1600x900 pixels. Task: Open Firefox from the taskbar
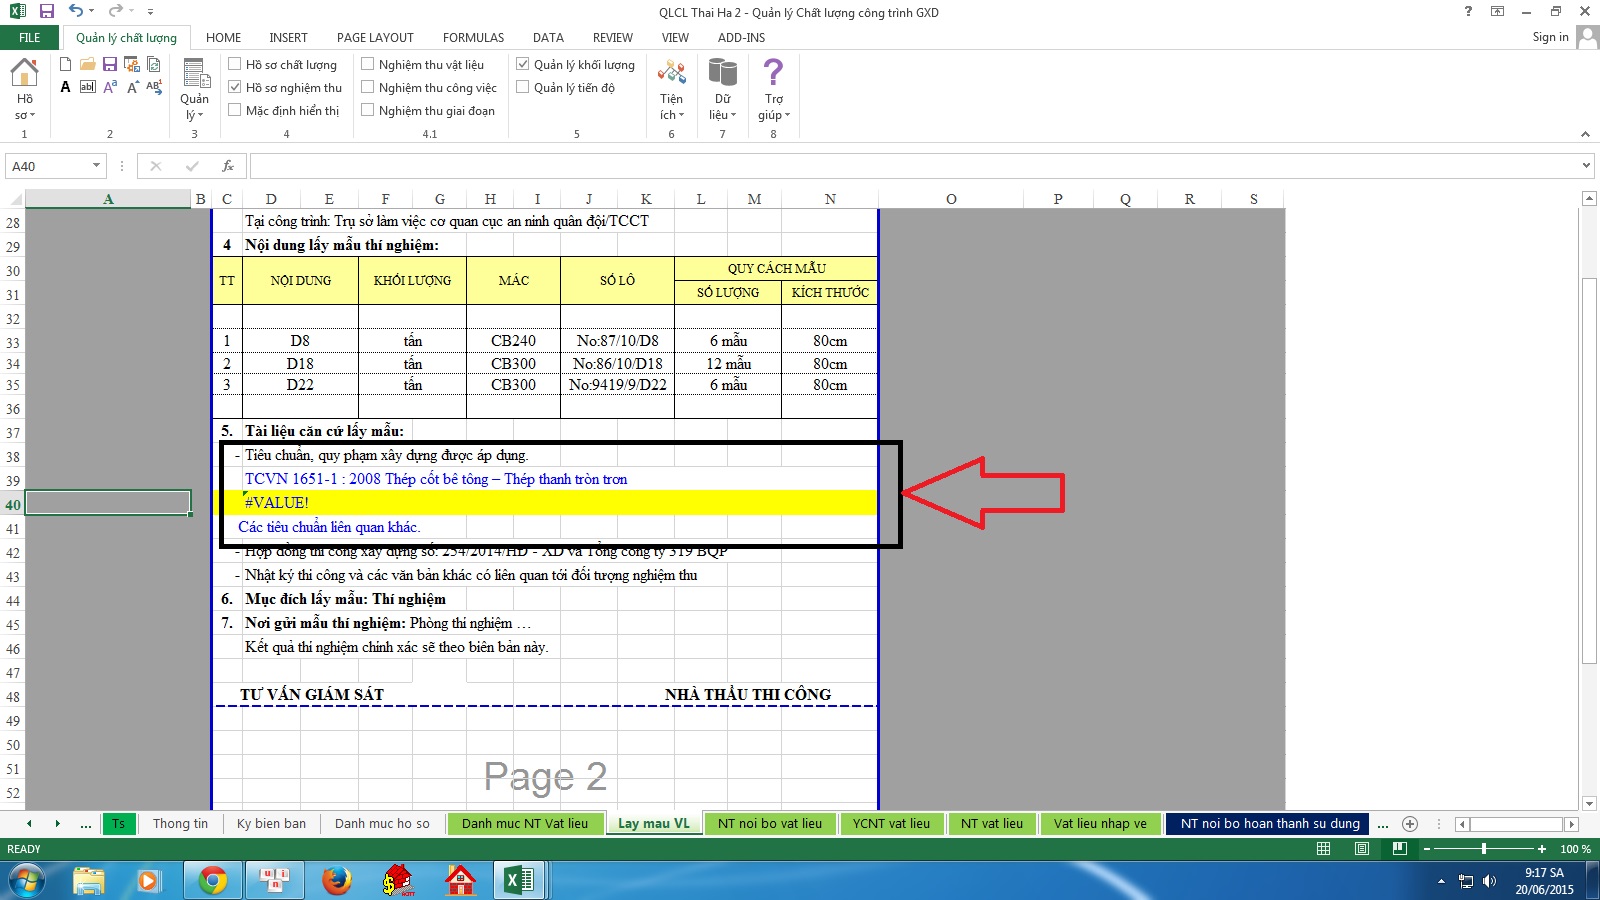click(x=337, y=880)
